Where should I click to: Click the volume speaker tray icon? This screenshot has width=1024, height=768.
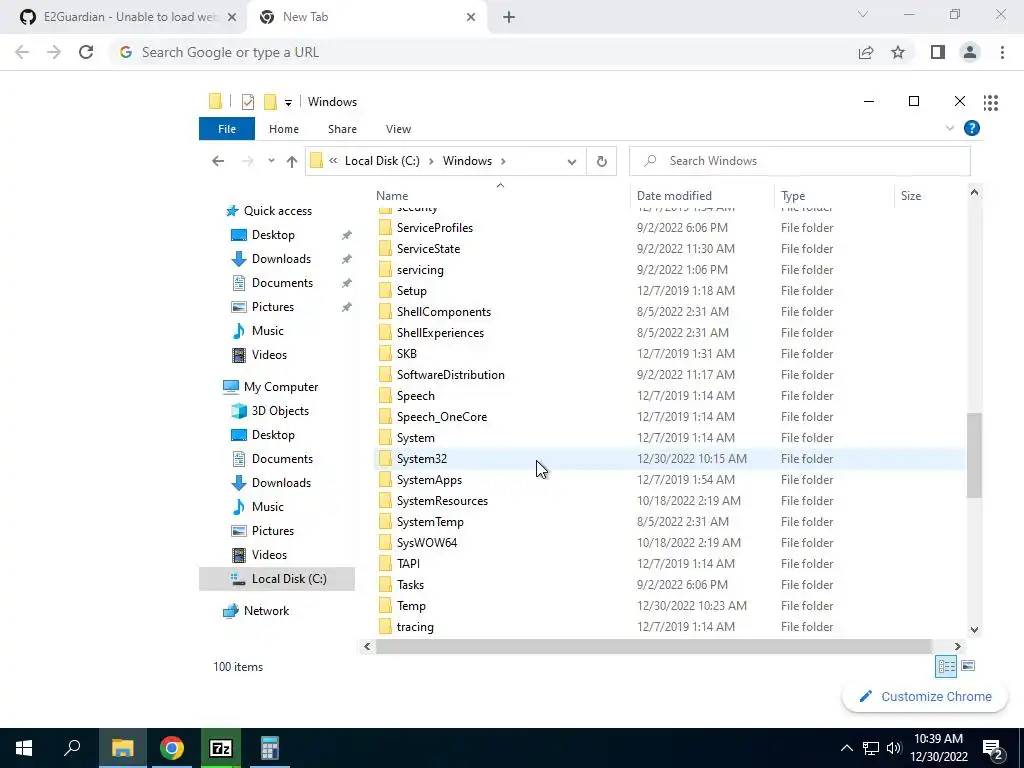tap(894, 748)
